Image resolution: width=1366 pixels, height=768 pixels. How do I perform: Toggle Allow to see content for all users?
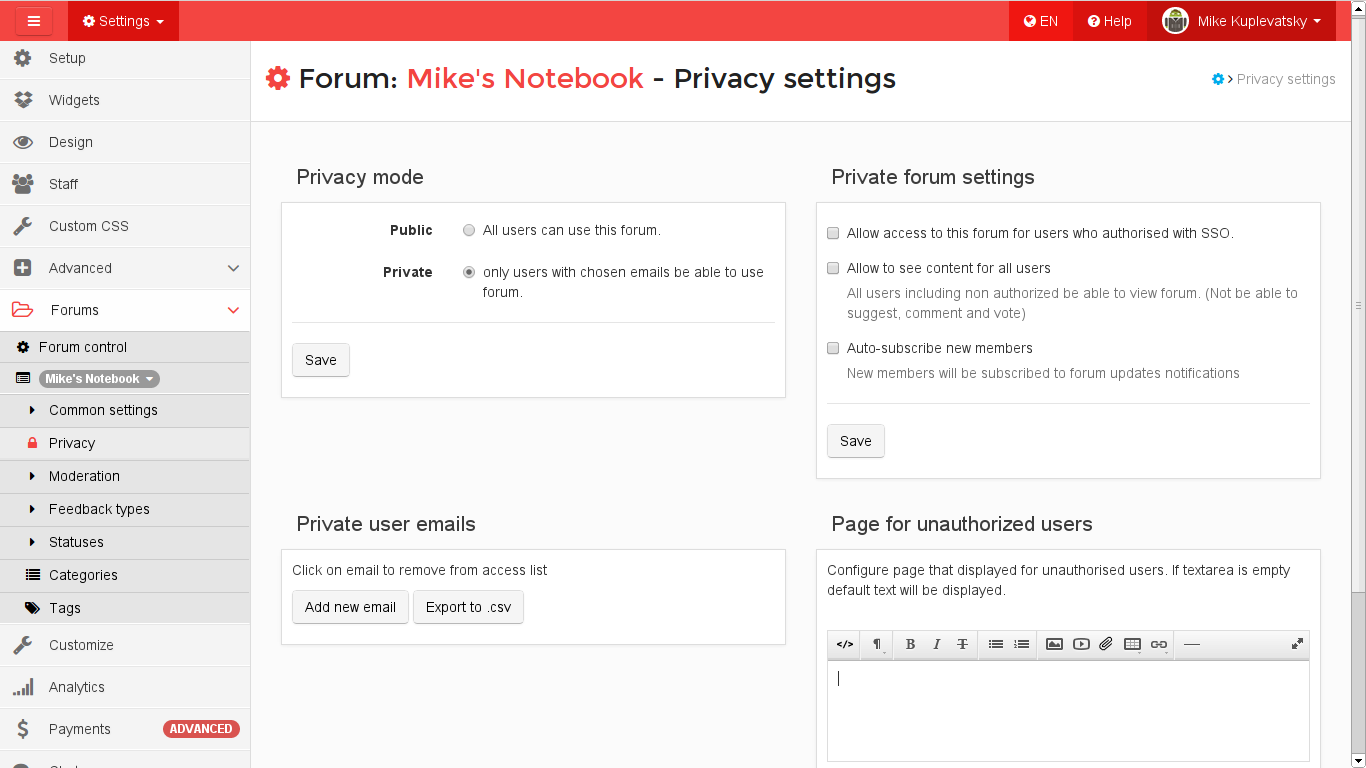[x=833, y=268]
